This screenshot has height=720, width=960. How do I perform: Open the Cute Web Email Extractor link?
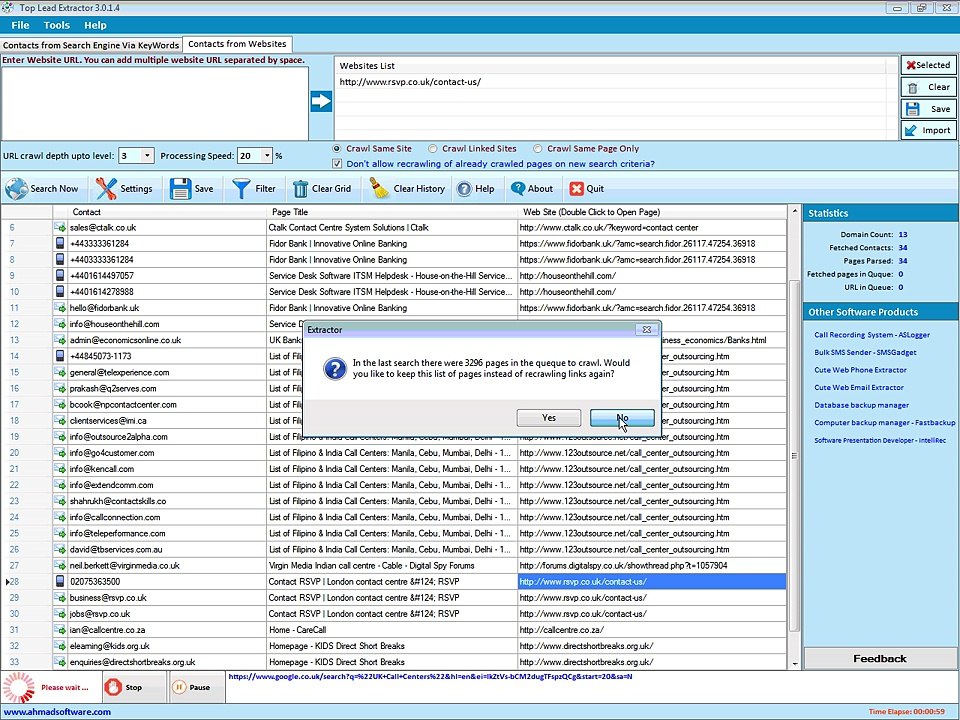(859, 388)
